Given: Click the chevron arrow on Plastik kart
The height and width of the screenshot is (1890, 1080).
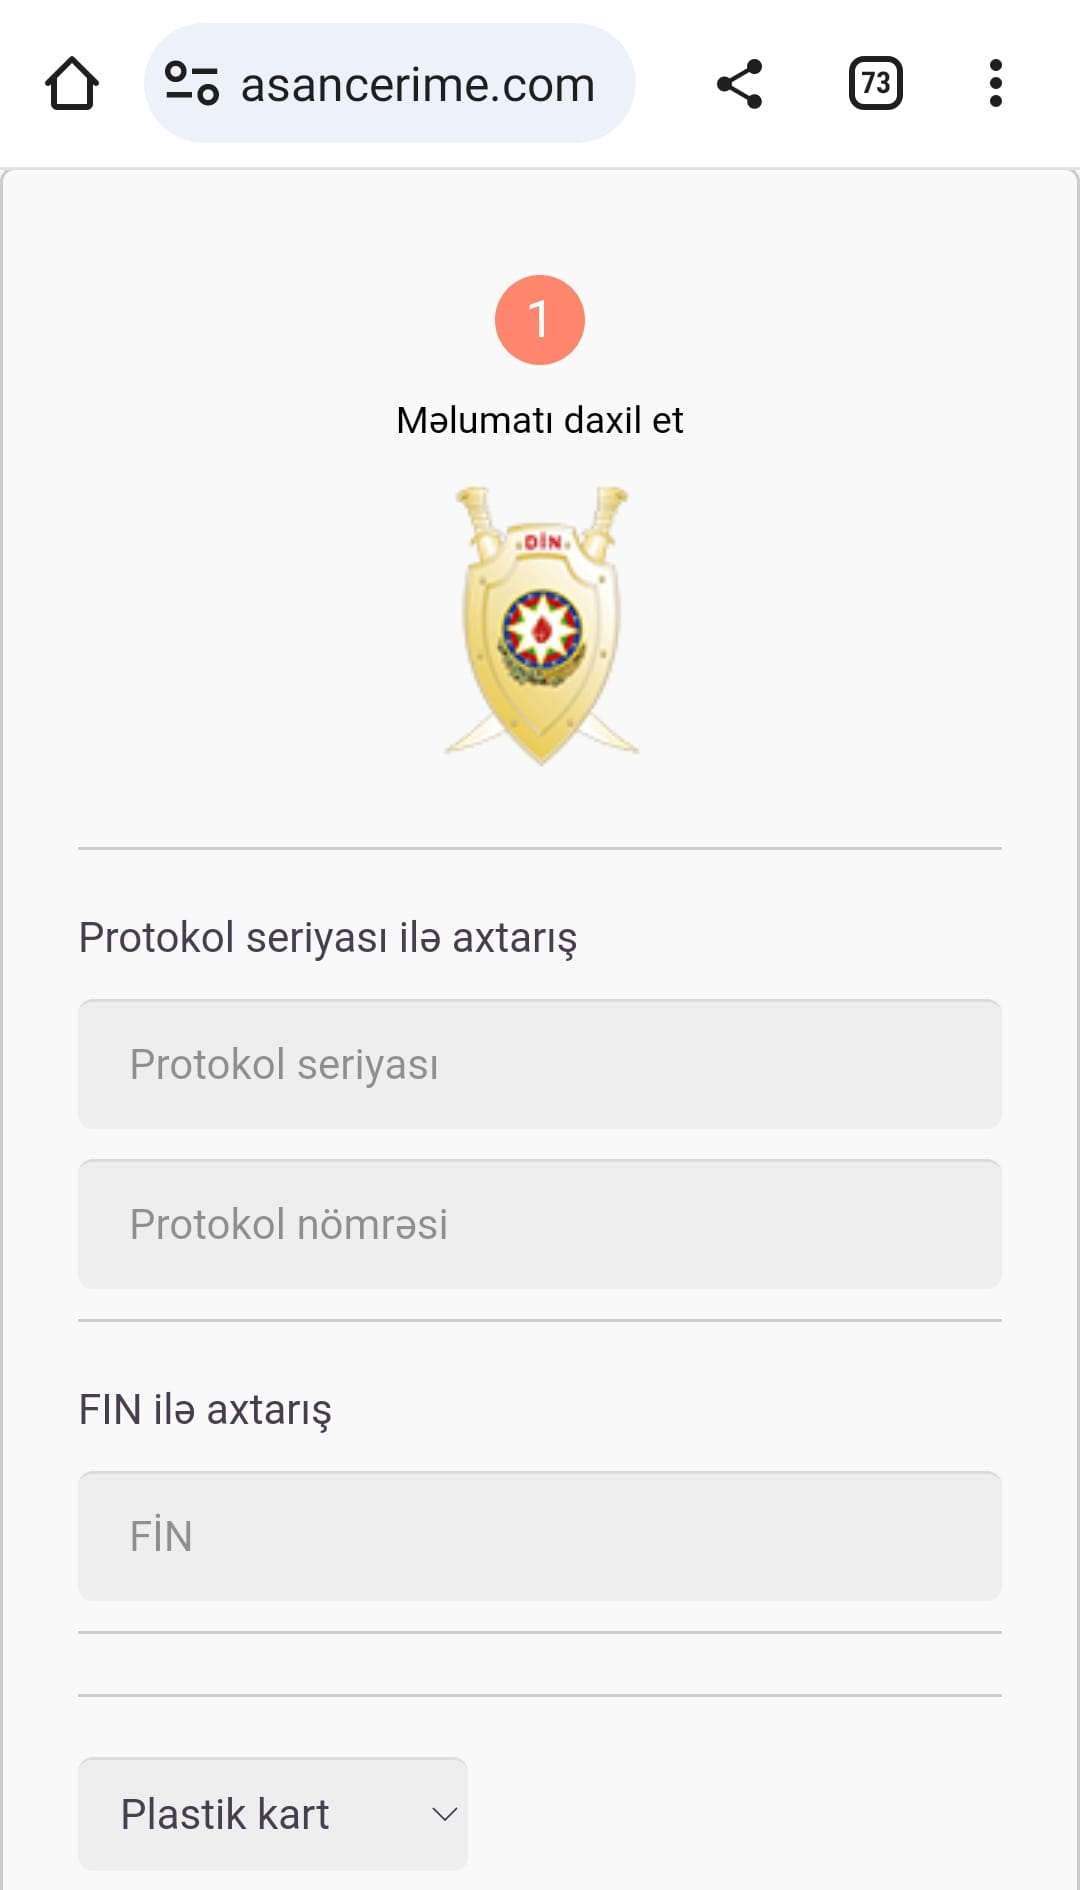Looking at the screenshot, I should (444, 1814).
